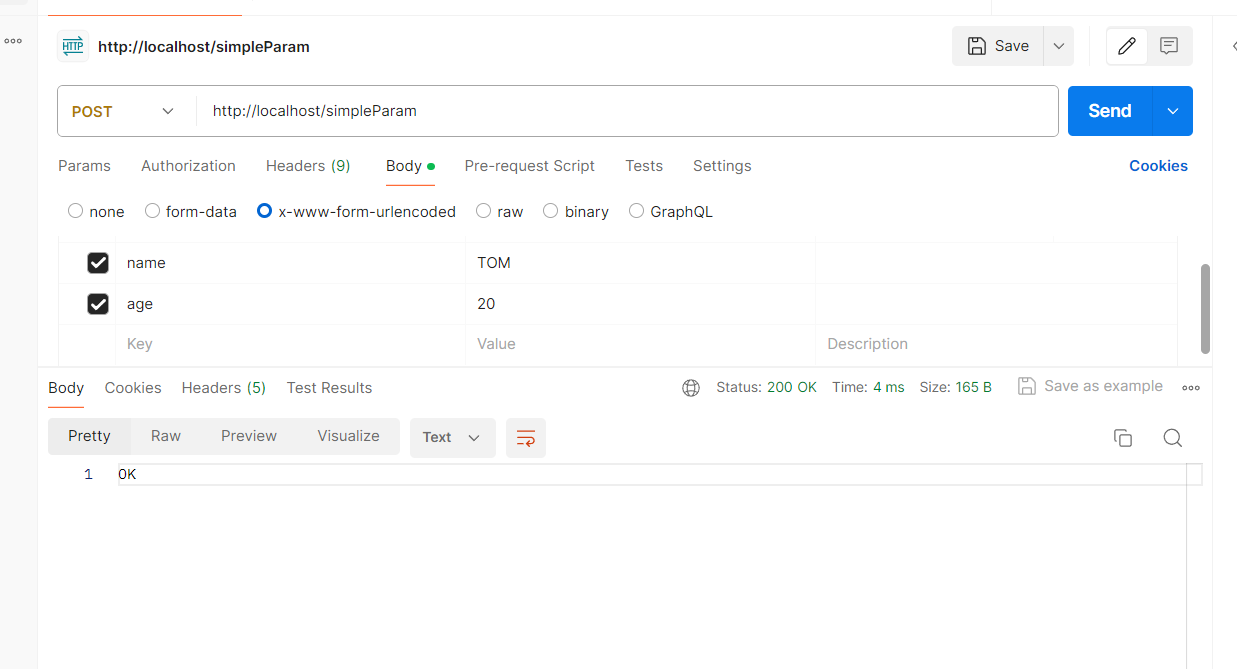Uncheck the name parameter checkbox

pyautogui.click(x=98, y=263)
